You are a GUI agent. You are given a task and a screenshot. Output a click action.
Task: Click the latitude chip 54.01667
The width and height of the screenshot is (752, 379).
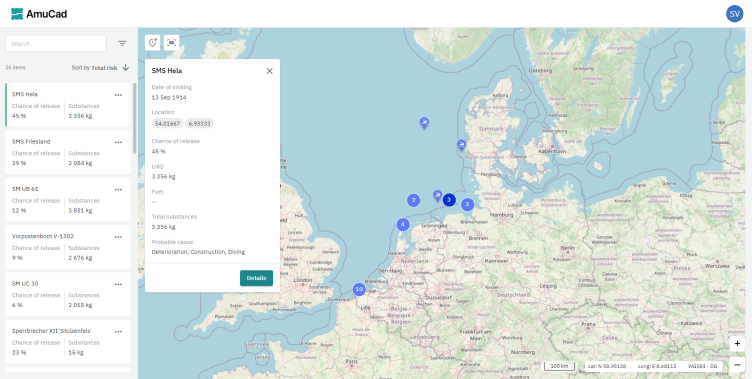167,124
